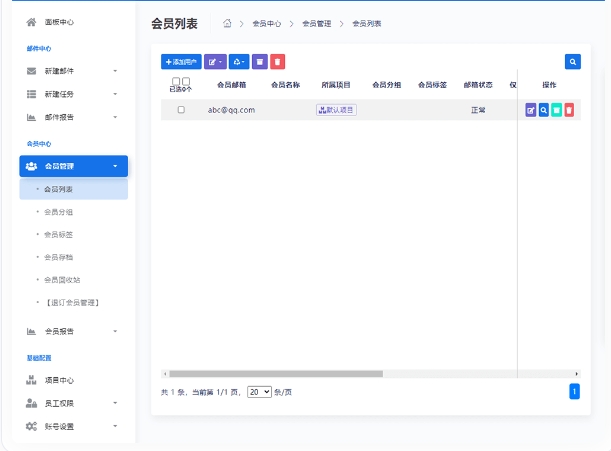The image size is (611, 451).
Task: Click the gears icon beside 账号设置
Action: pos(32,426)
